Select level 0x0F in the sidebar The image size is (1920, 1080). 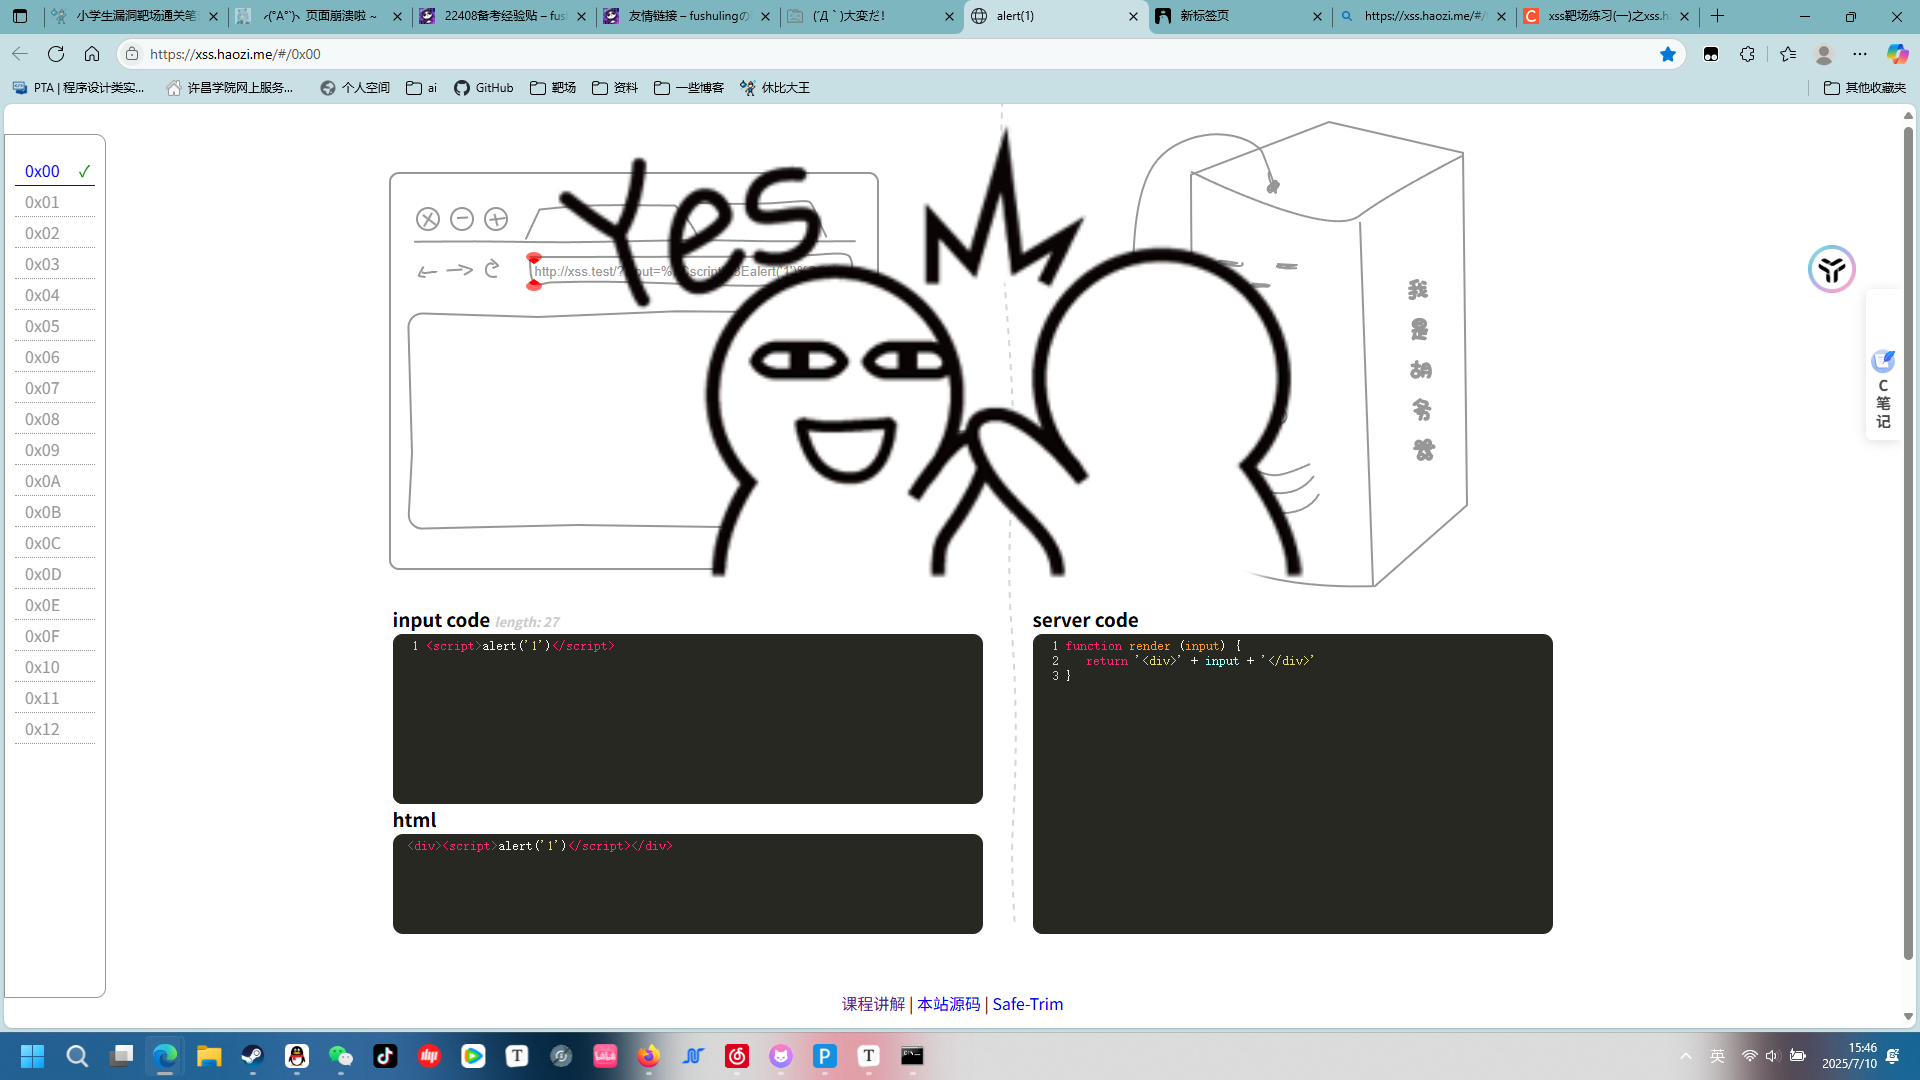pyautogui.click(x=55, y=636)
